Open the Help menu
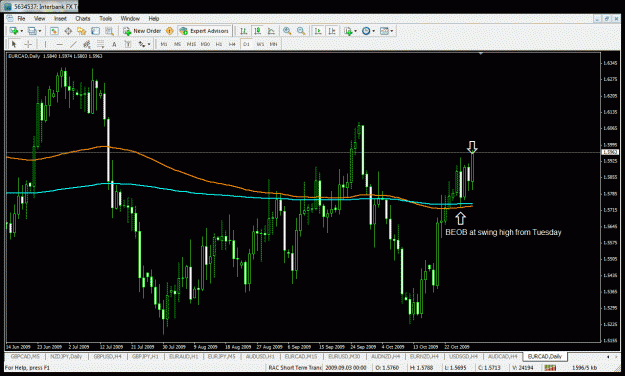 [154, 18]
